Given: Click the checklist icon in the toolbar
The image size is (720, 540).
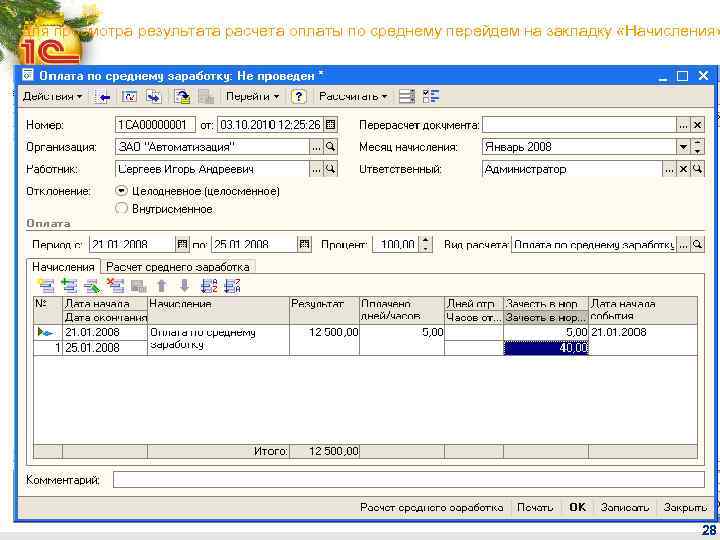Looking at the screenshot, I should [x=431, y=96].
